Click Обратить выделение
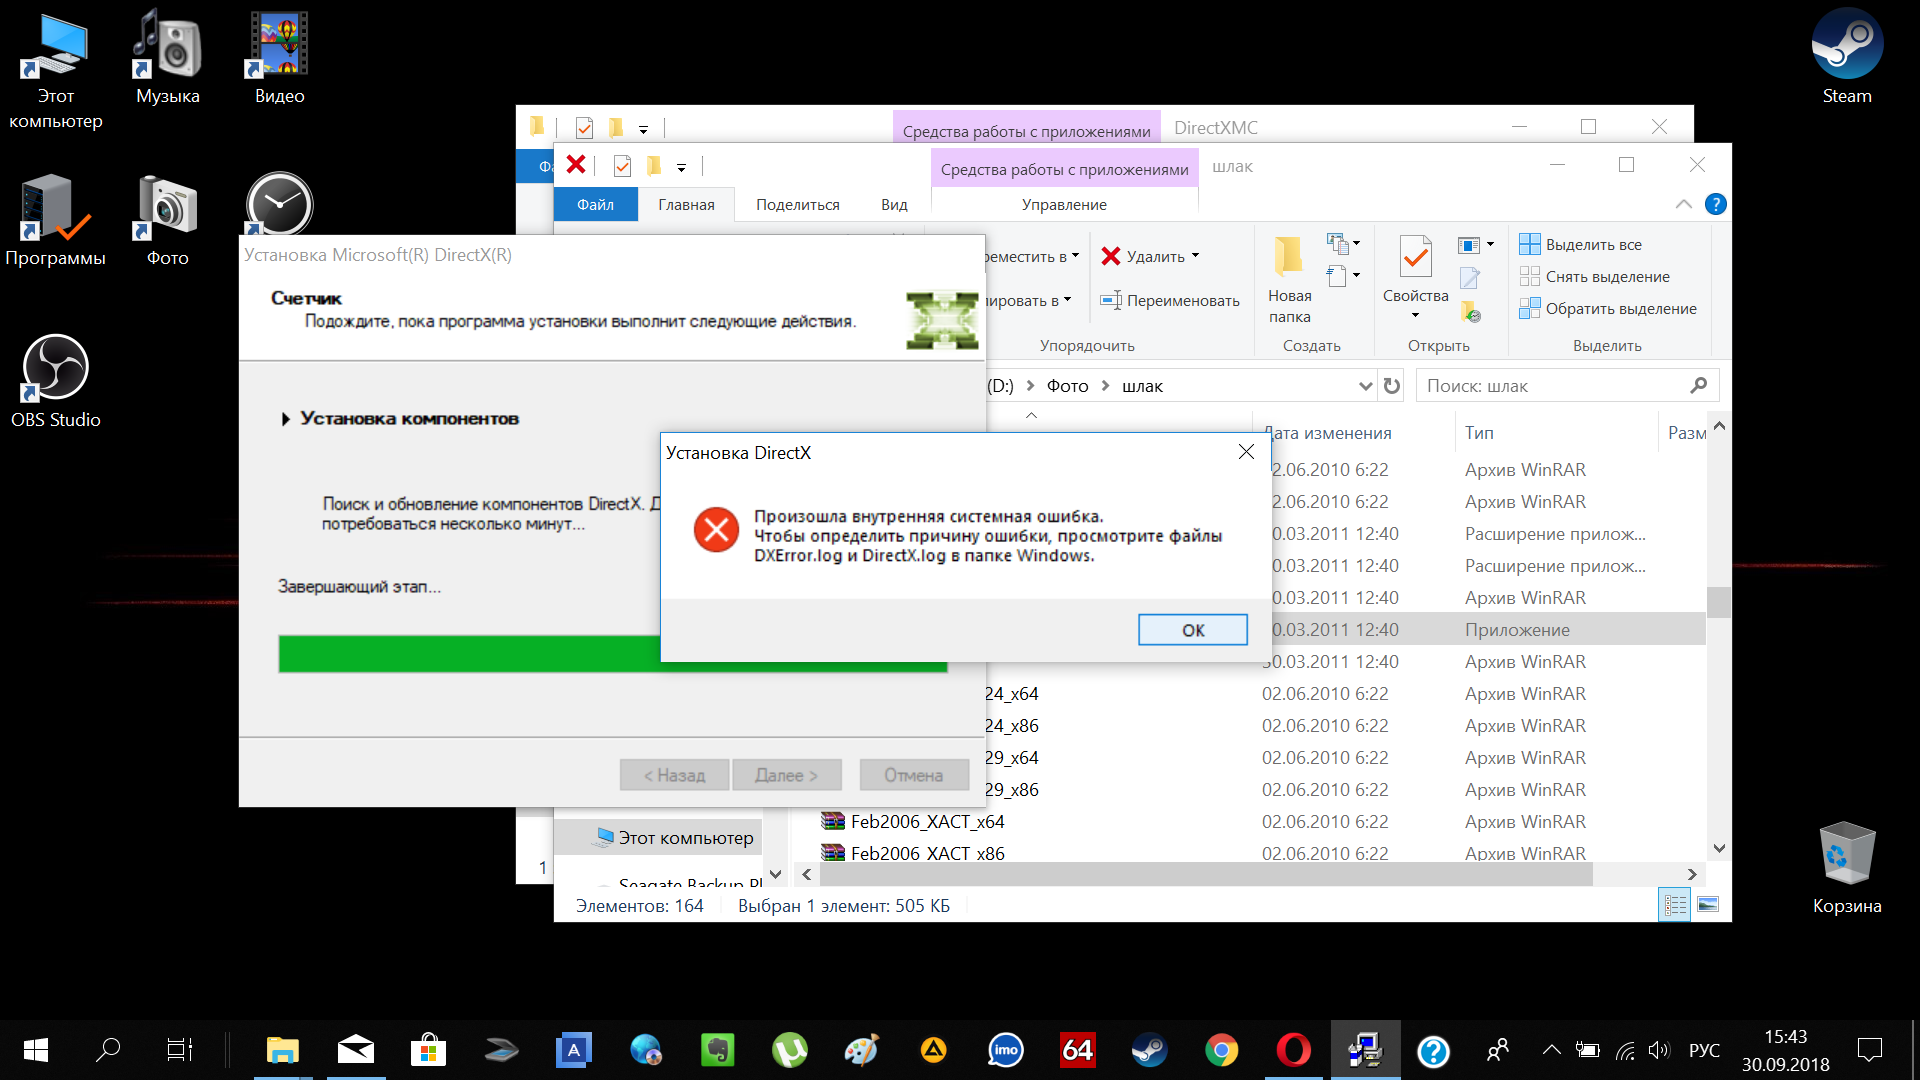This screenshot has width=1920, height=1080. click(1607, 308)
